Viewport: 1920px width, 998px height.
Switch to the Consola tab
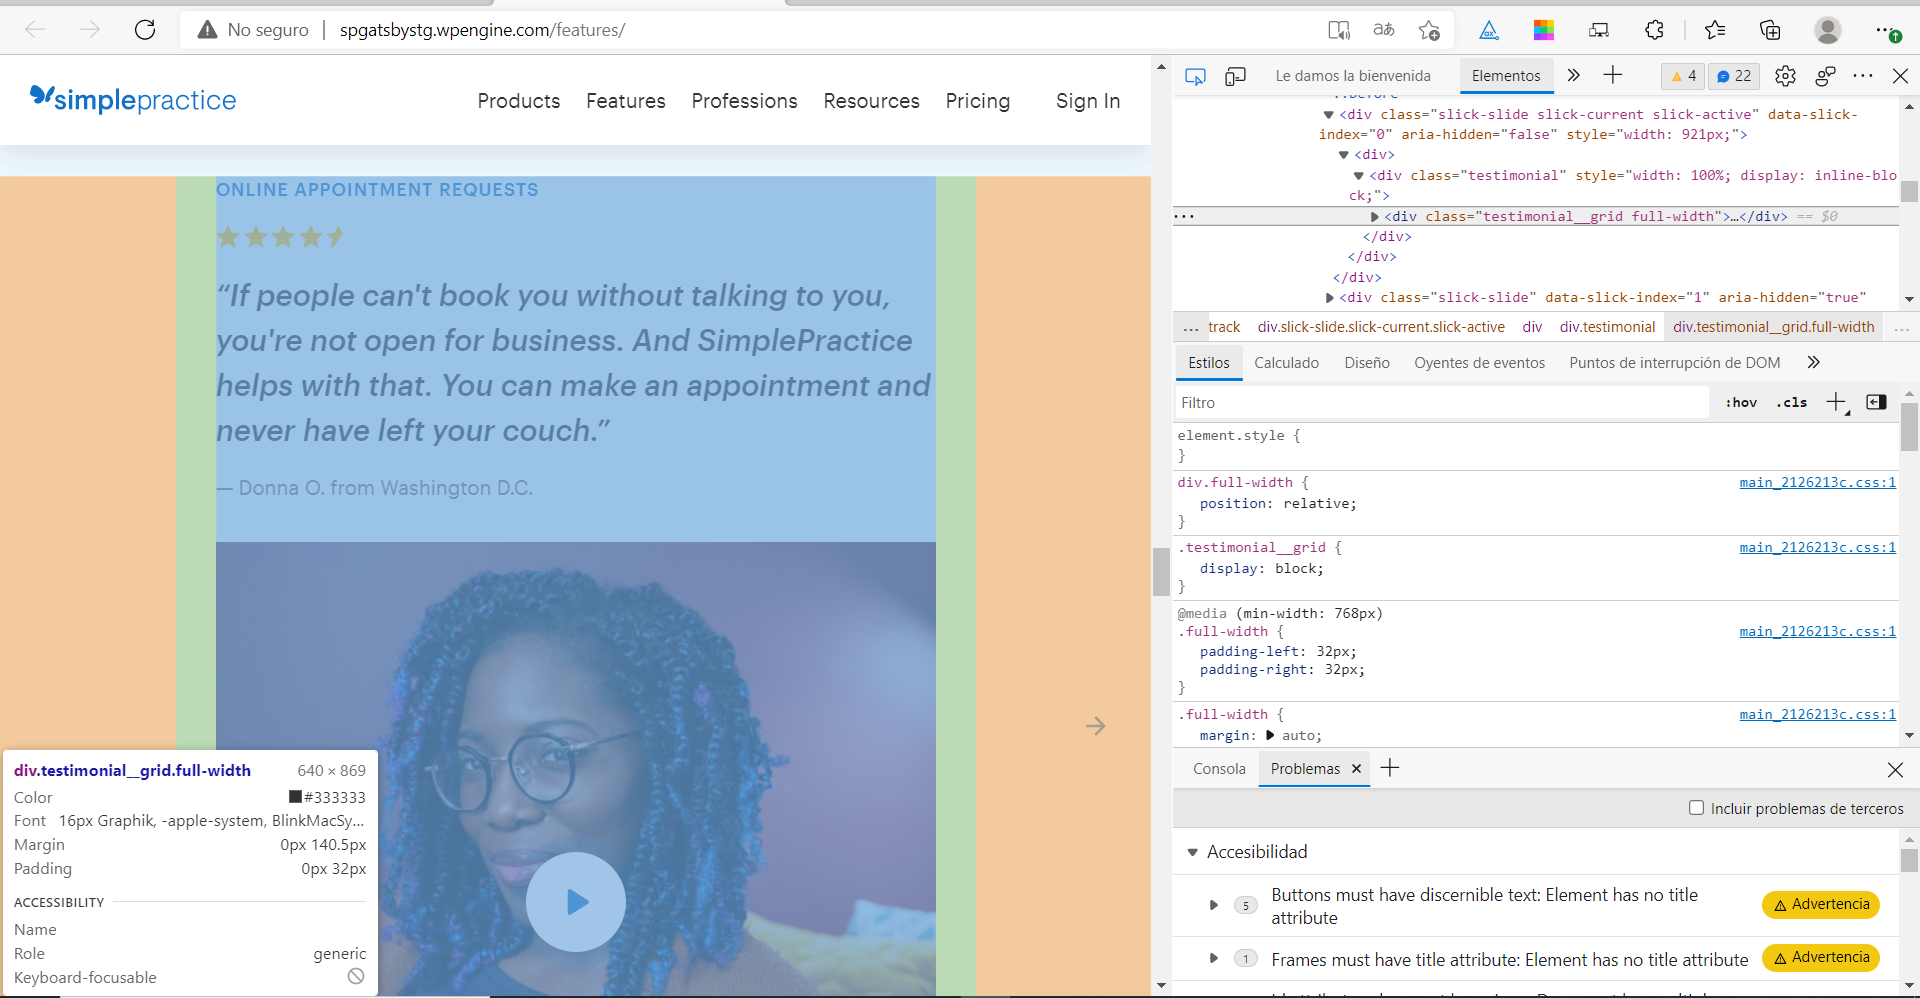(x=1218, y=769)
